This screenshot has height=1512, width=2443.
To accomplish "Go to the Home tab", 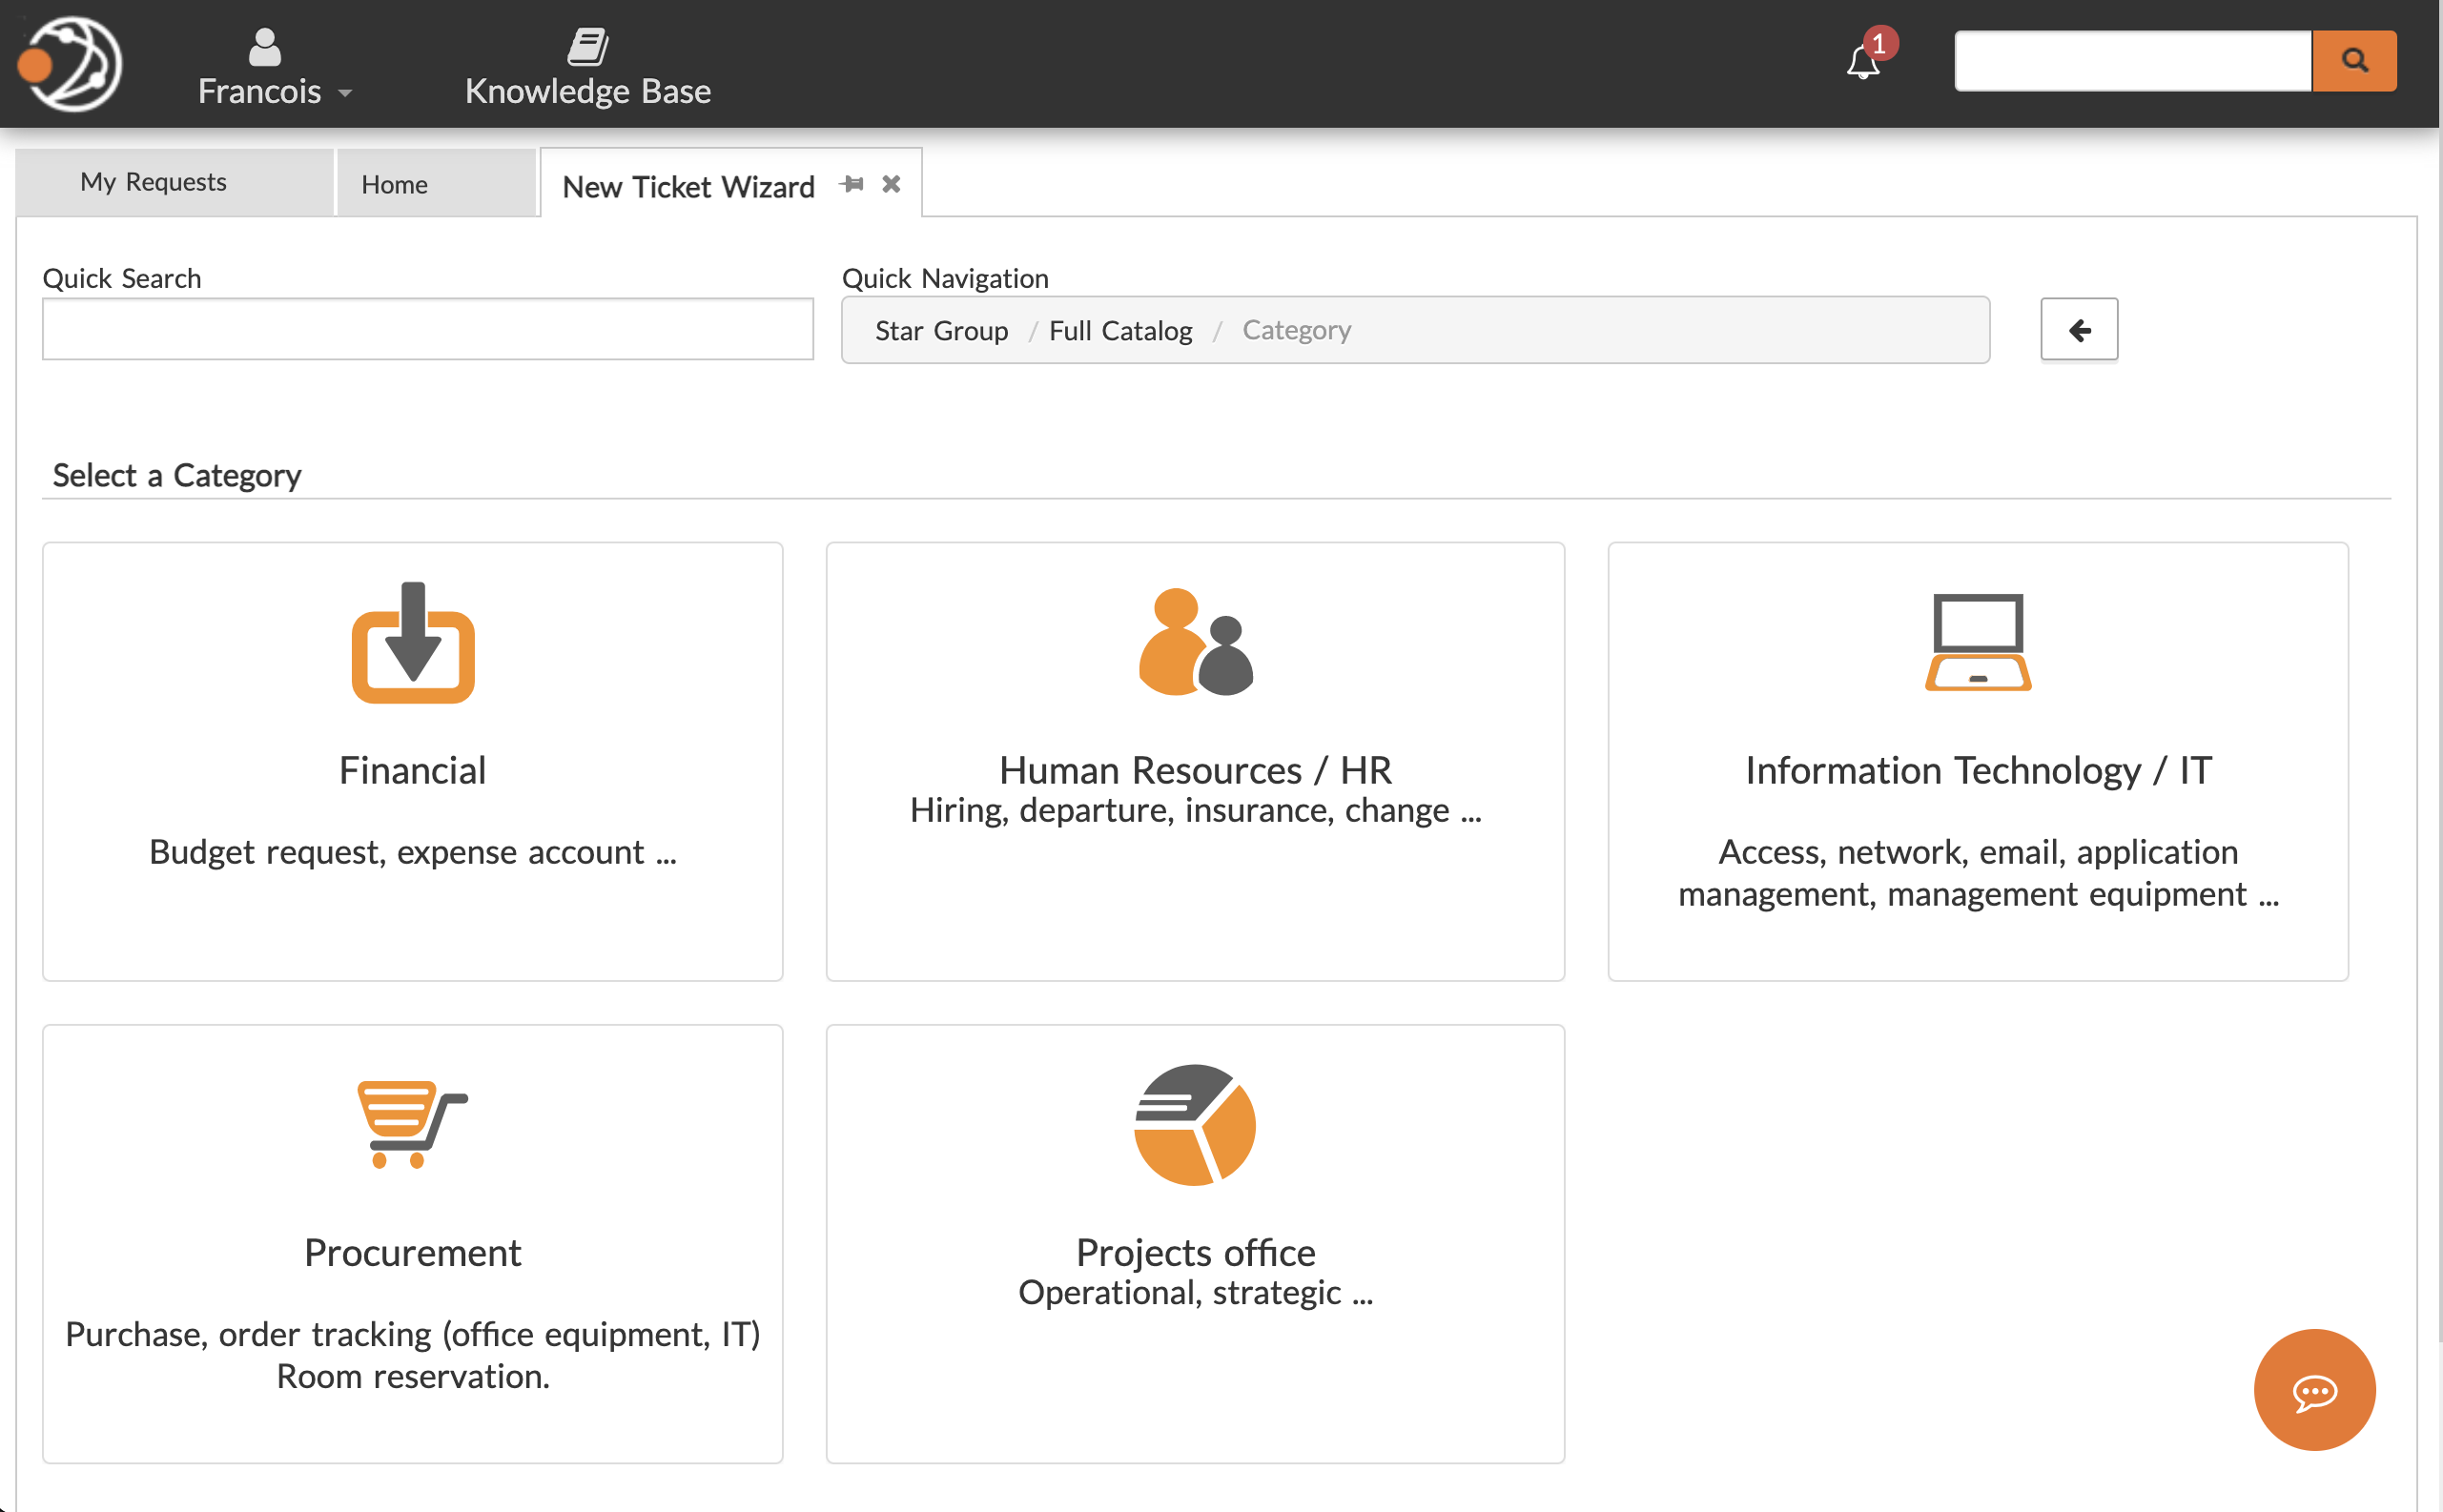I will click(395, 184).
